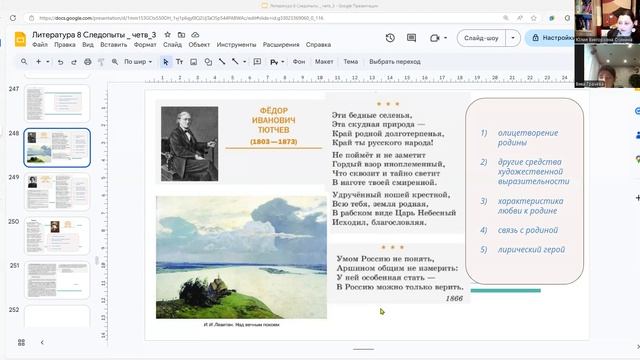This screenshot has width=640, height=360.
Task: Start the Слайд-шоу presentation
Action: (x=481, y=38)
